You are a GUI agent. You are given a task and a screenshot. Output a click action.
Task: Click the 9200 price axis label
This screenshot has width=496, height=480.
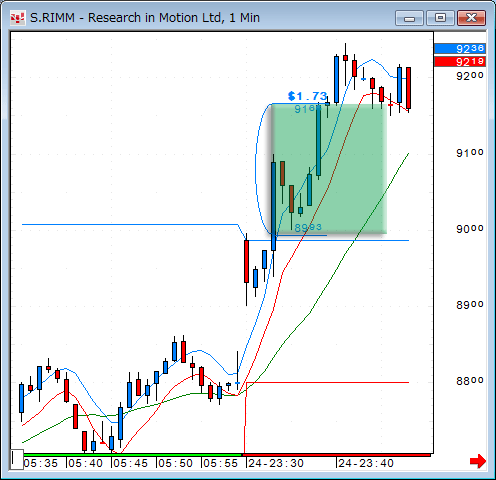pyautogui.click(x=470, y=76)
